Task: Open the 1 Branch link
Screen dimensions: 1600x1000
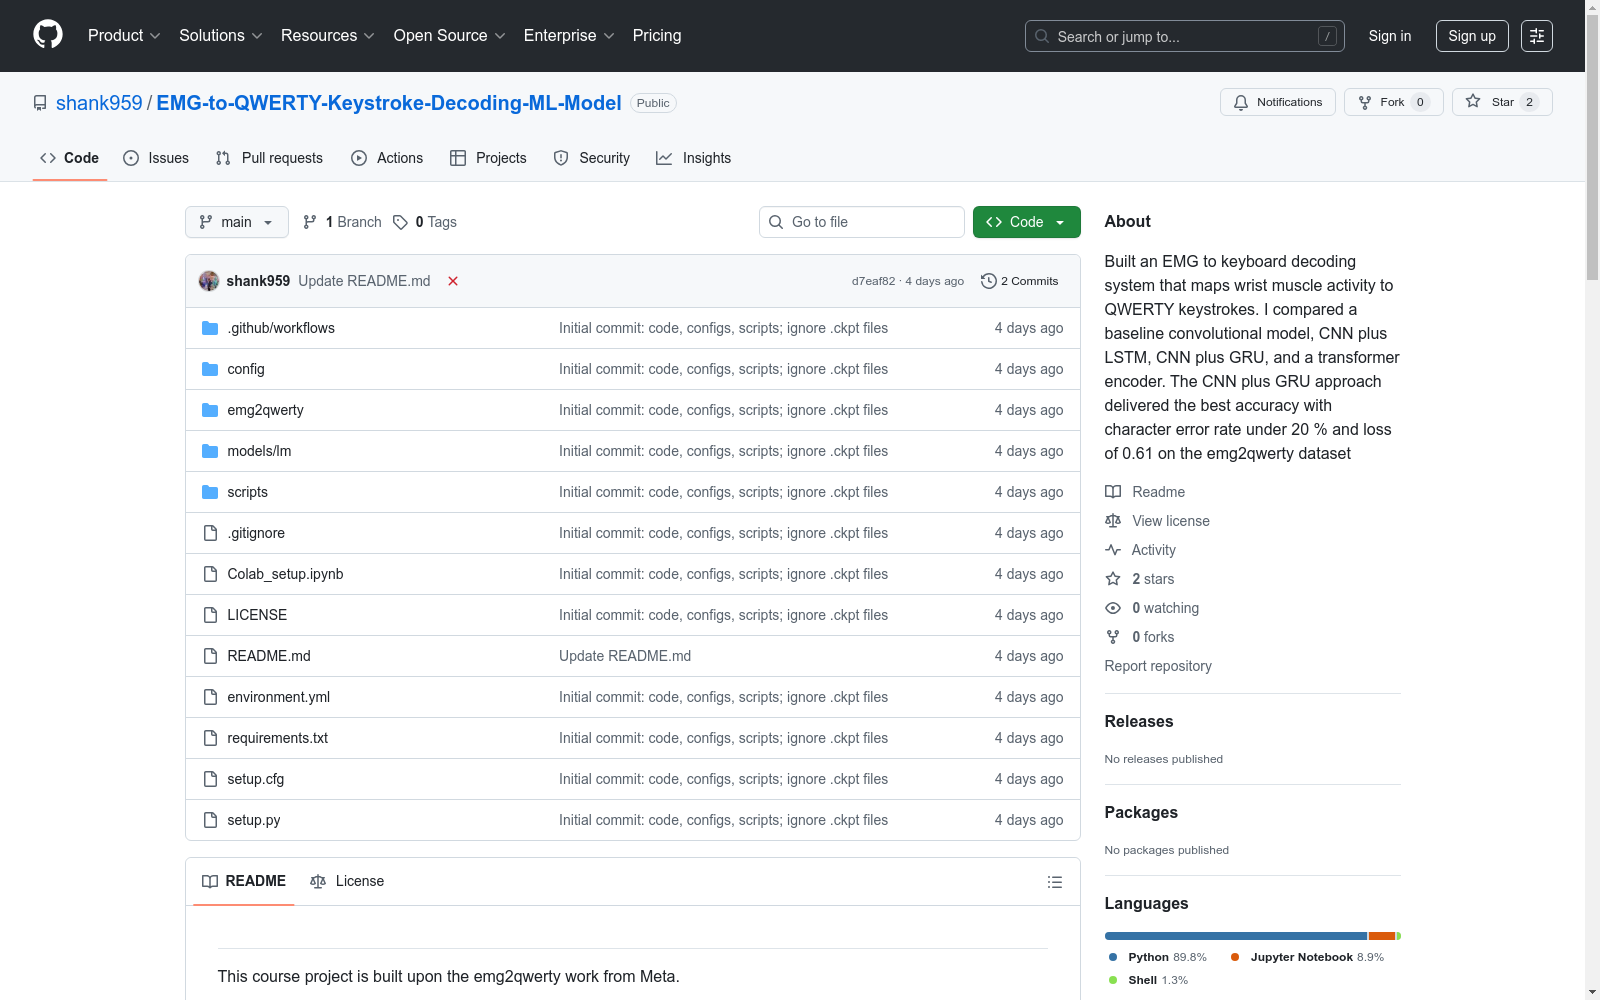Action: pyautogui.click(x=342, y=222)
